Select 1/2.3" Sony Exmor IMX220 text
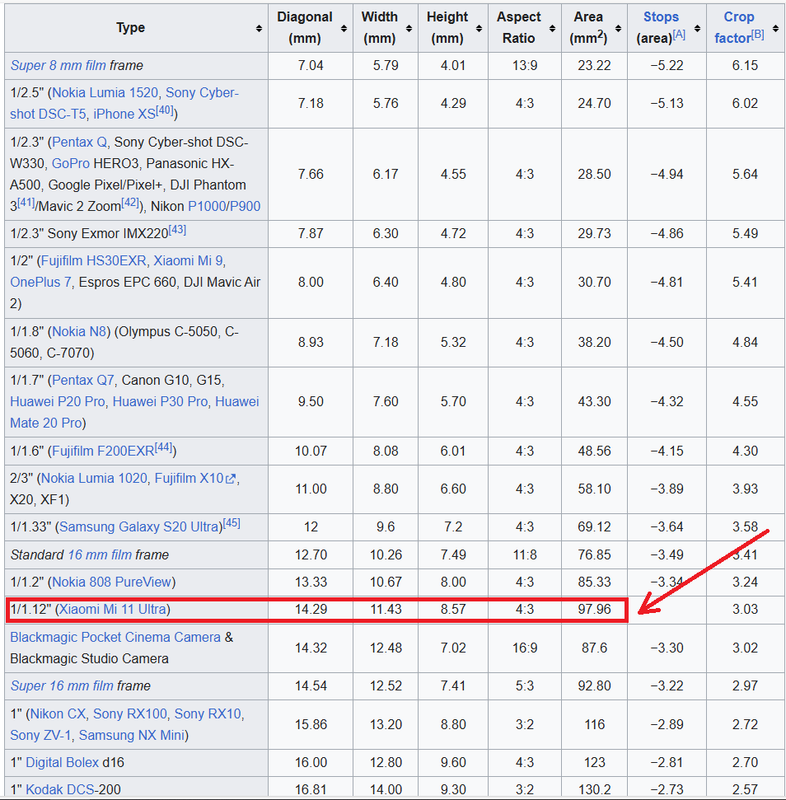 click(89, 234)
